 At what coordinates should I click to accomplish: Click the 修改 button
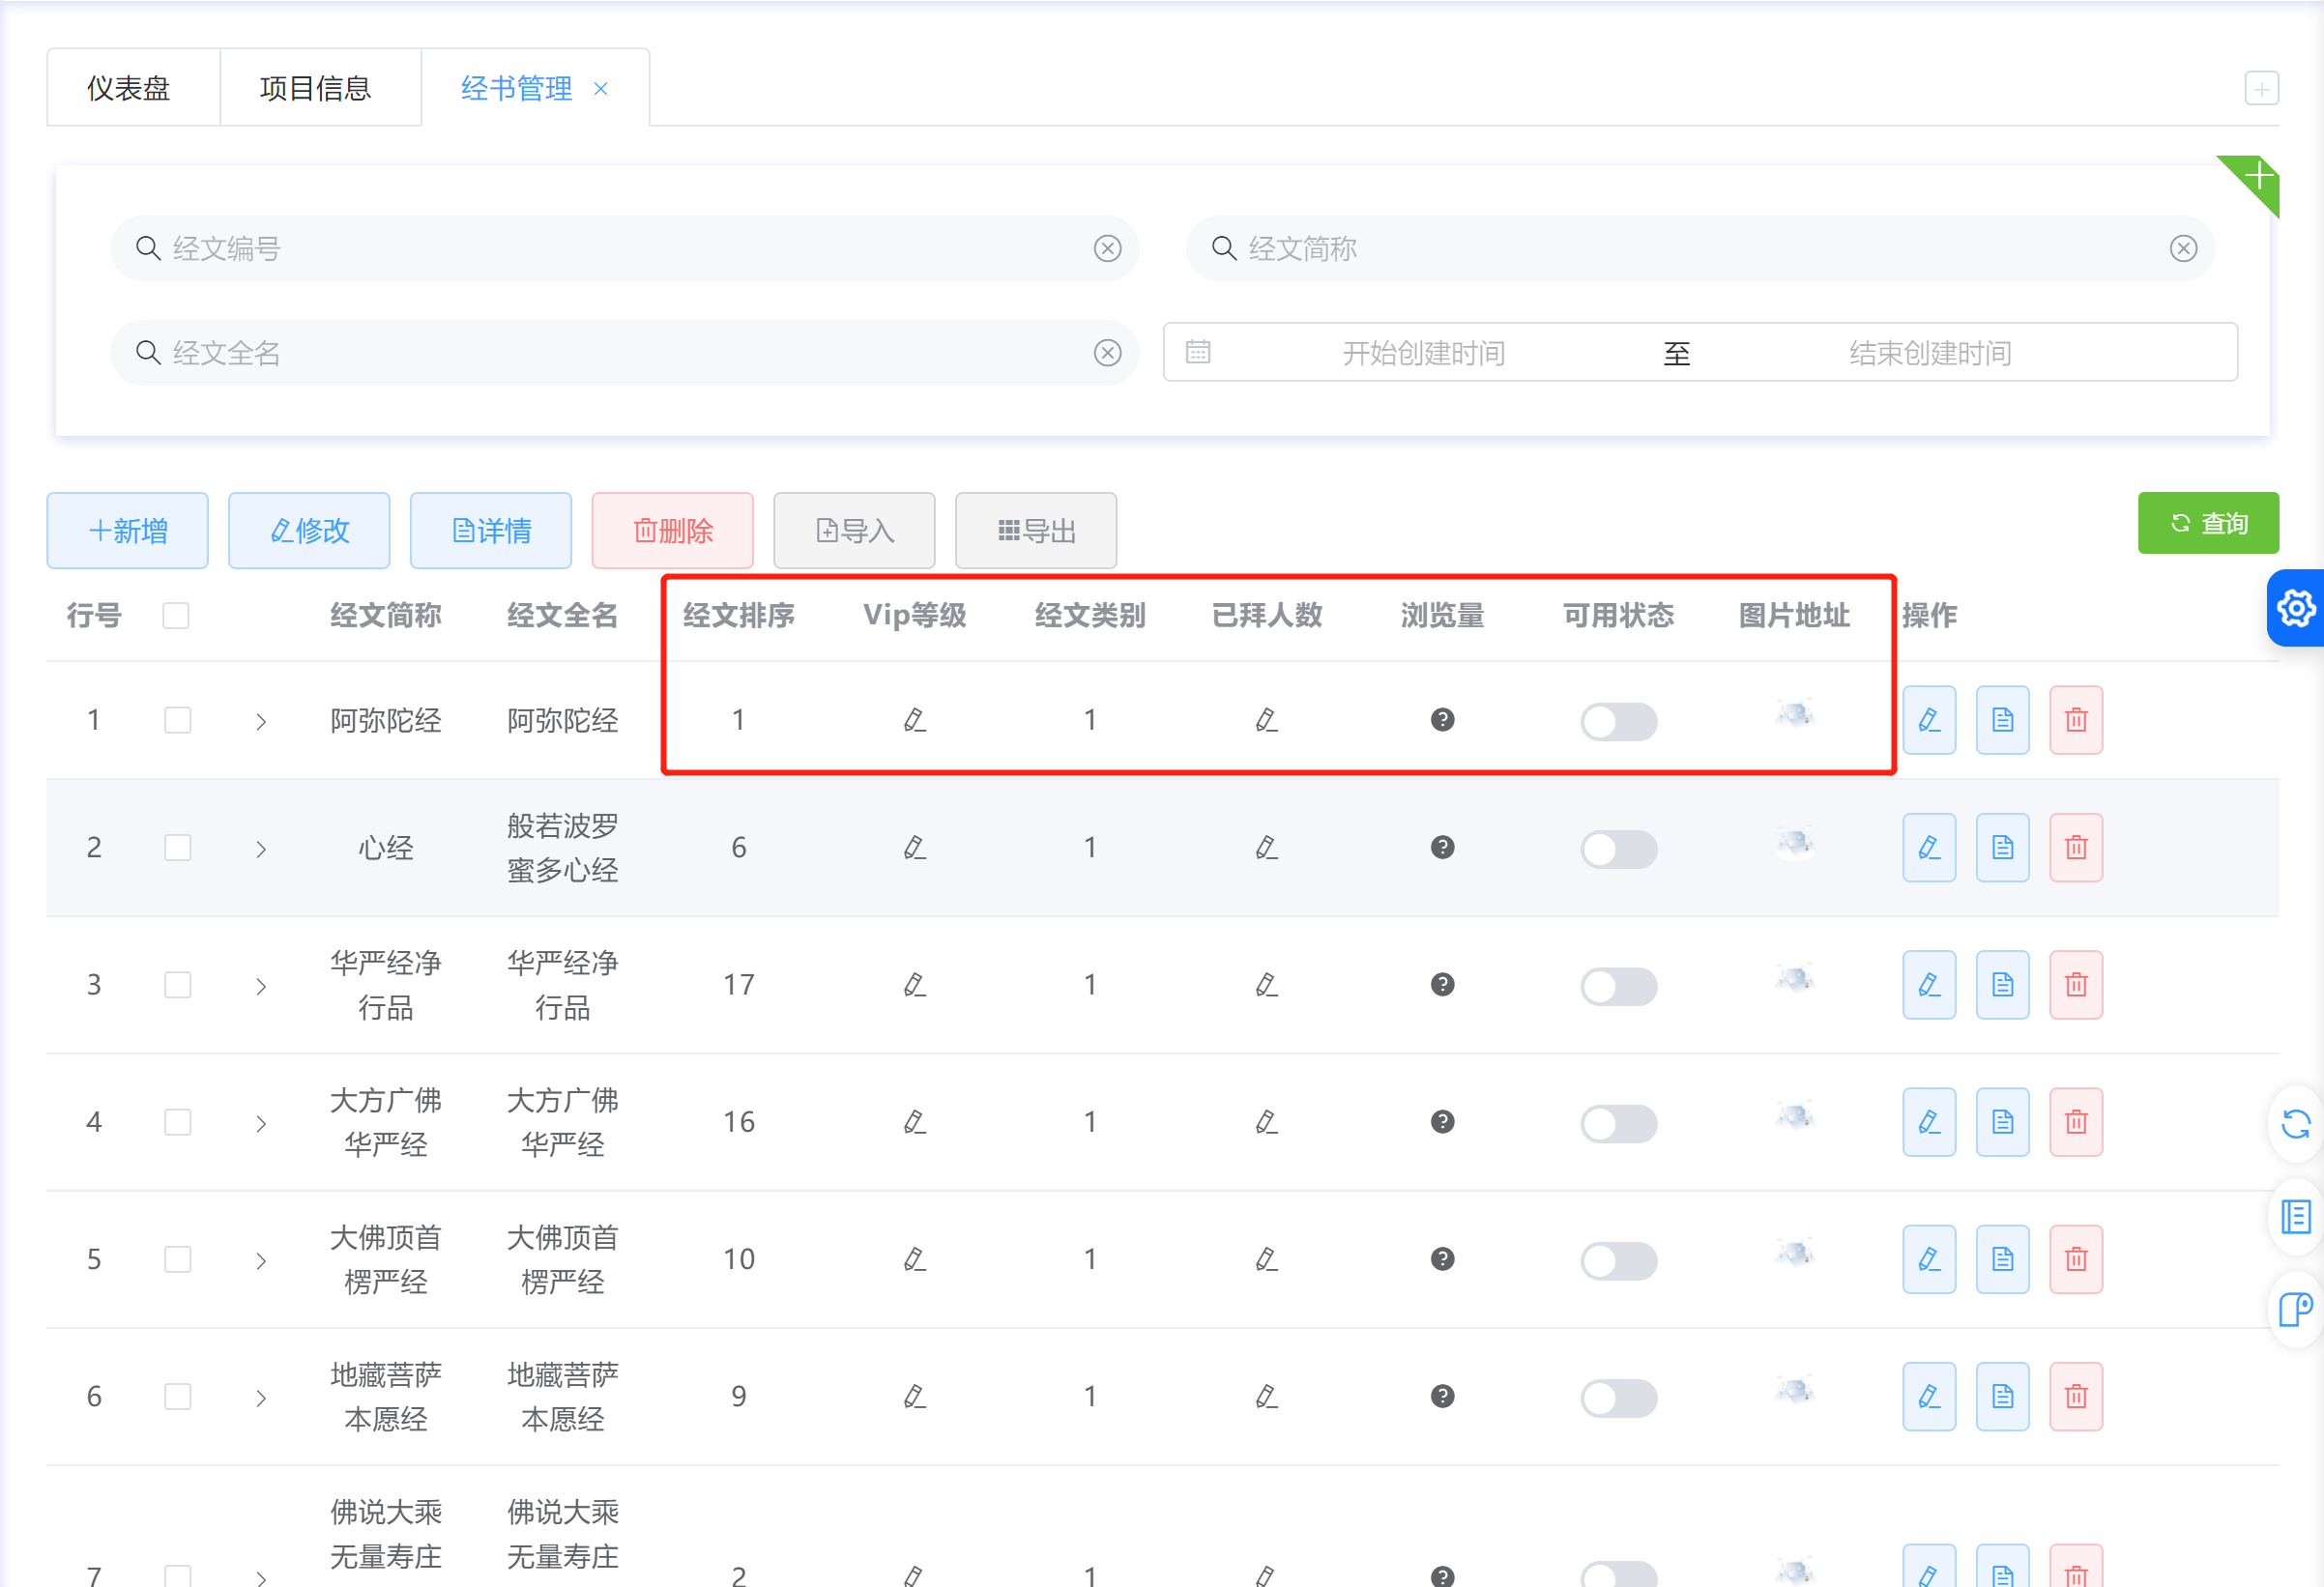point(310,530)
